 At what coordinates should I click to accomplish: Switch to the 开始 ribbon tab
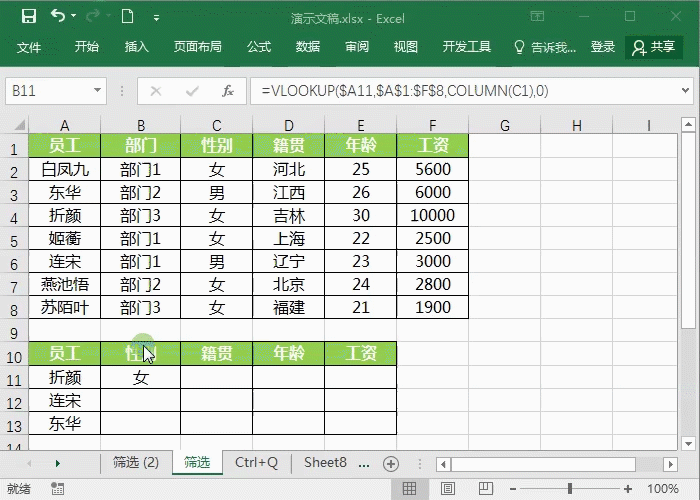(x=87, y=47)
